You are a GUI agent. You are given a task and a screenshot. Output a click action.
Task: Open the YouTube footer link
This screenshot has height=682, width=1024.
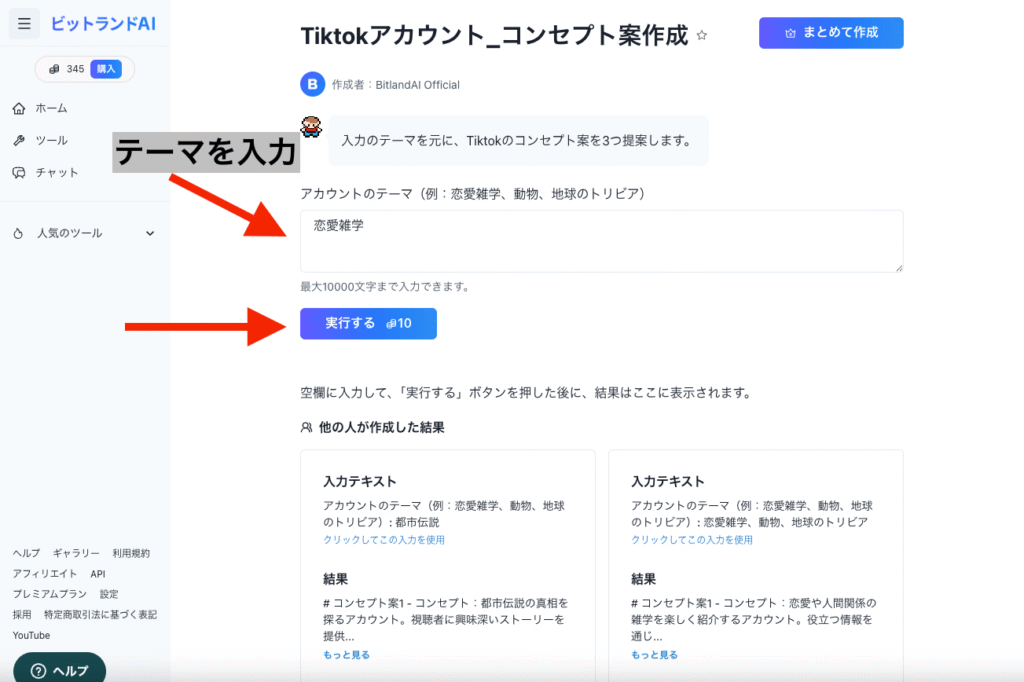pos(31,635)
